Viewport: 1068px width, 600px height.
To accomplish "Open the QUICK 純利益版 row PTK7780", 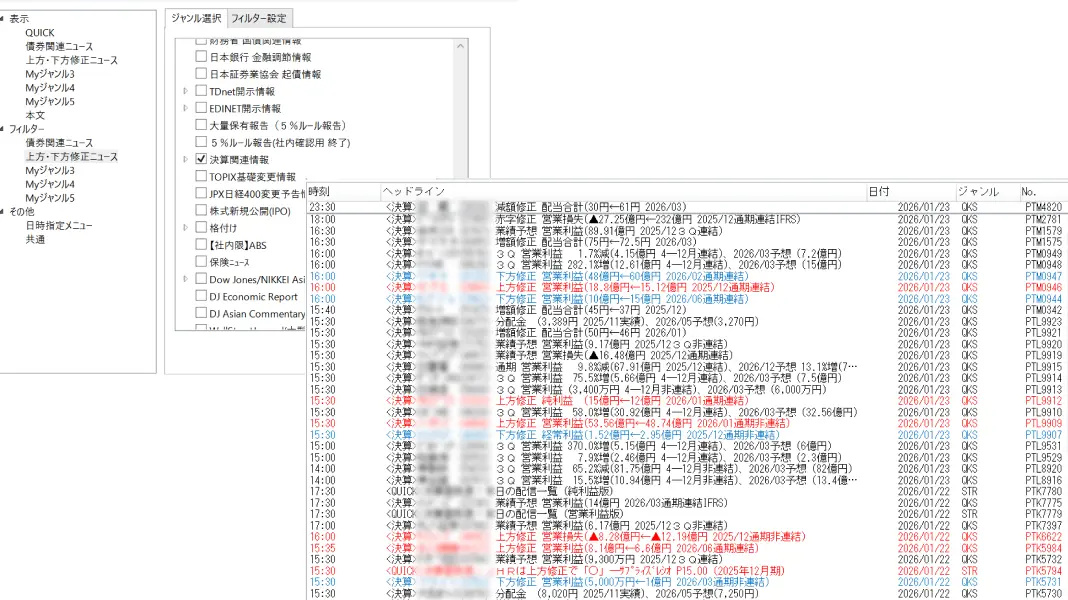I will tap(687, 492).
